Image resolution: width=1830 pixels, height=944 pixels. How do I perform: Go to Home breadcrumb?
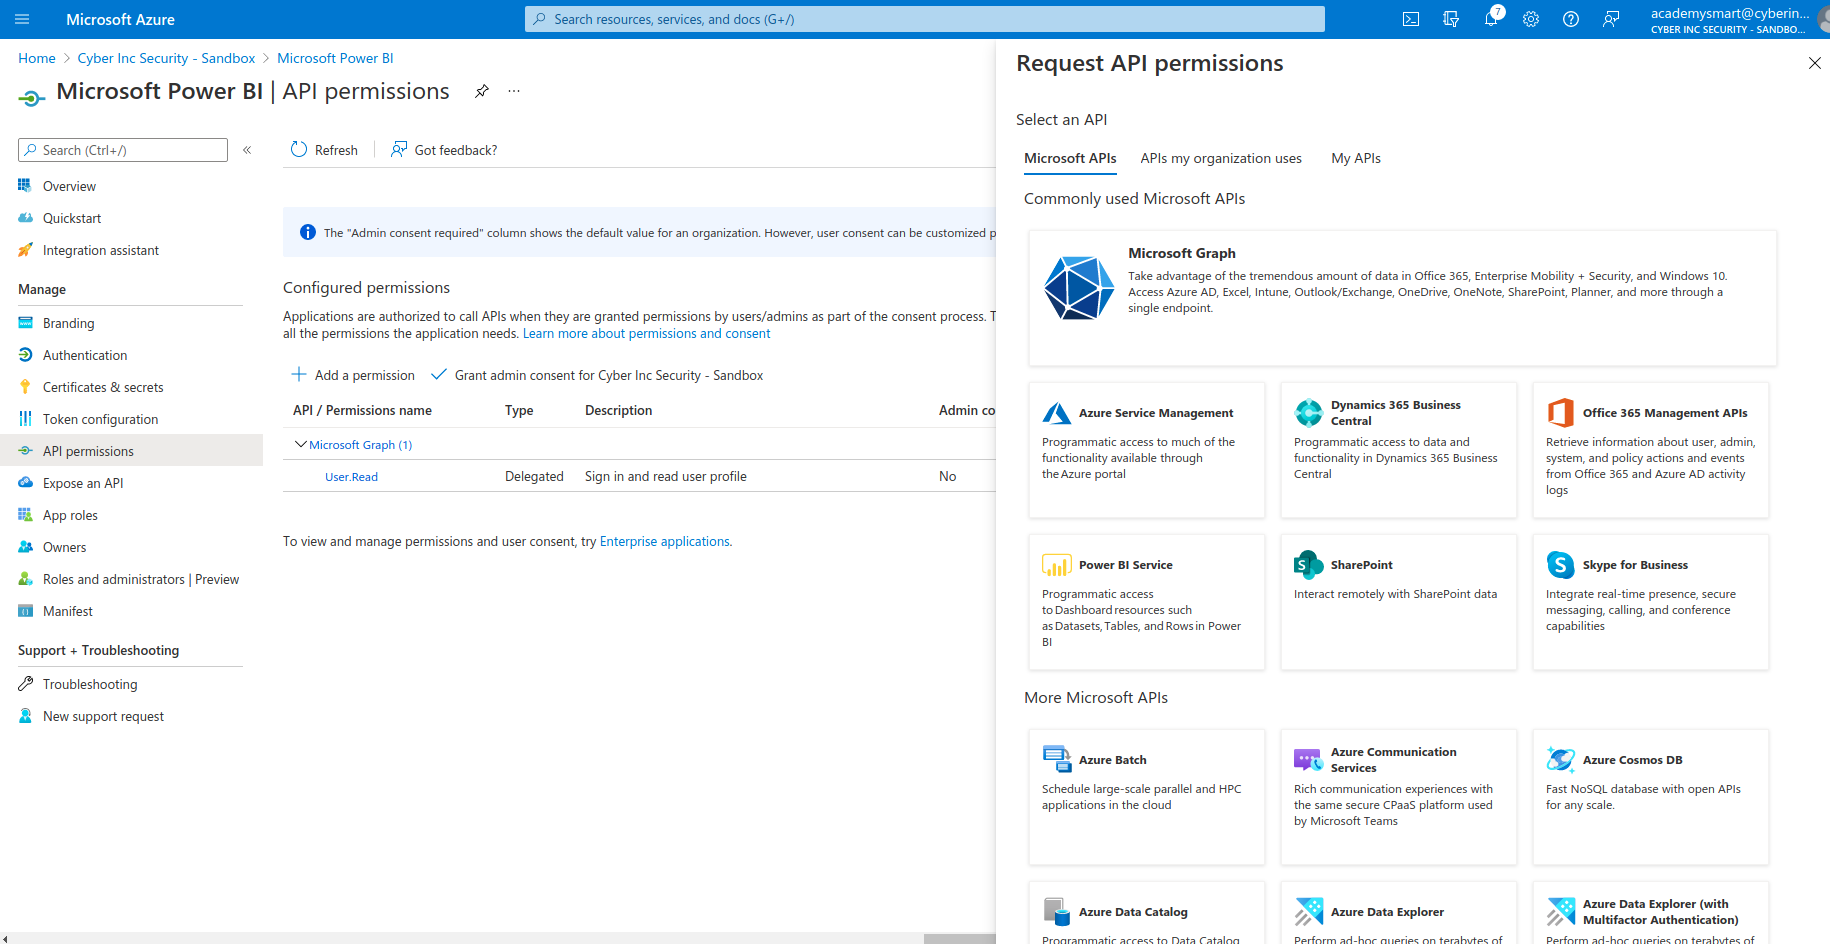pos(37,58)
